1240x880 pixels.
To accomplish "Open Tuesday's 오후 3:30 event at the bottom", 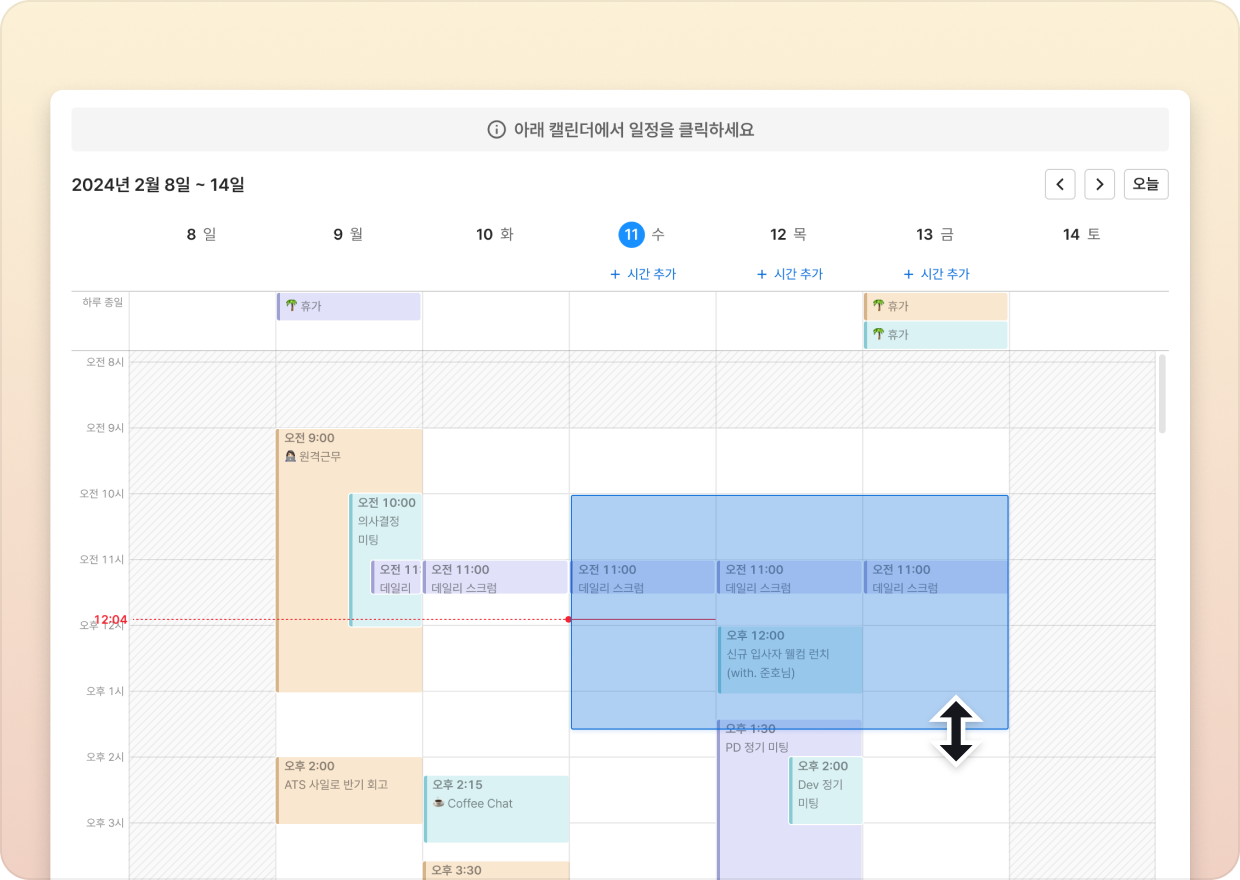I will pyautogui.click(x=496, y=871).
